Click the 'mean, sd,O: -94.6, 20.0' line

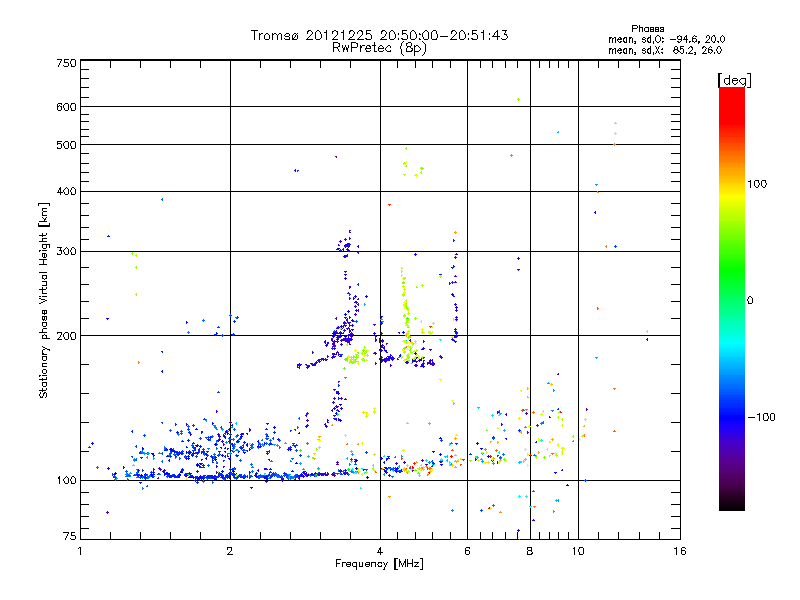pos(666,39)
